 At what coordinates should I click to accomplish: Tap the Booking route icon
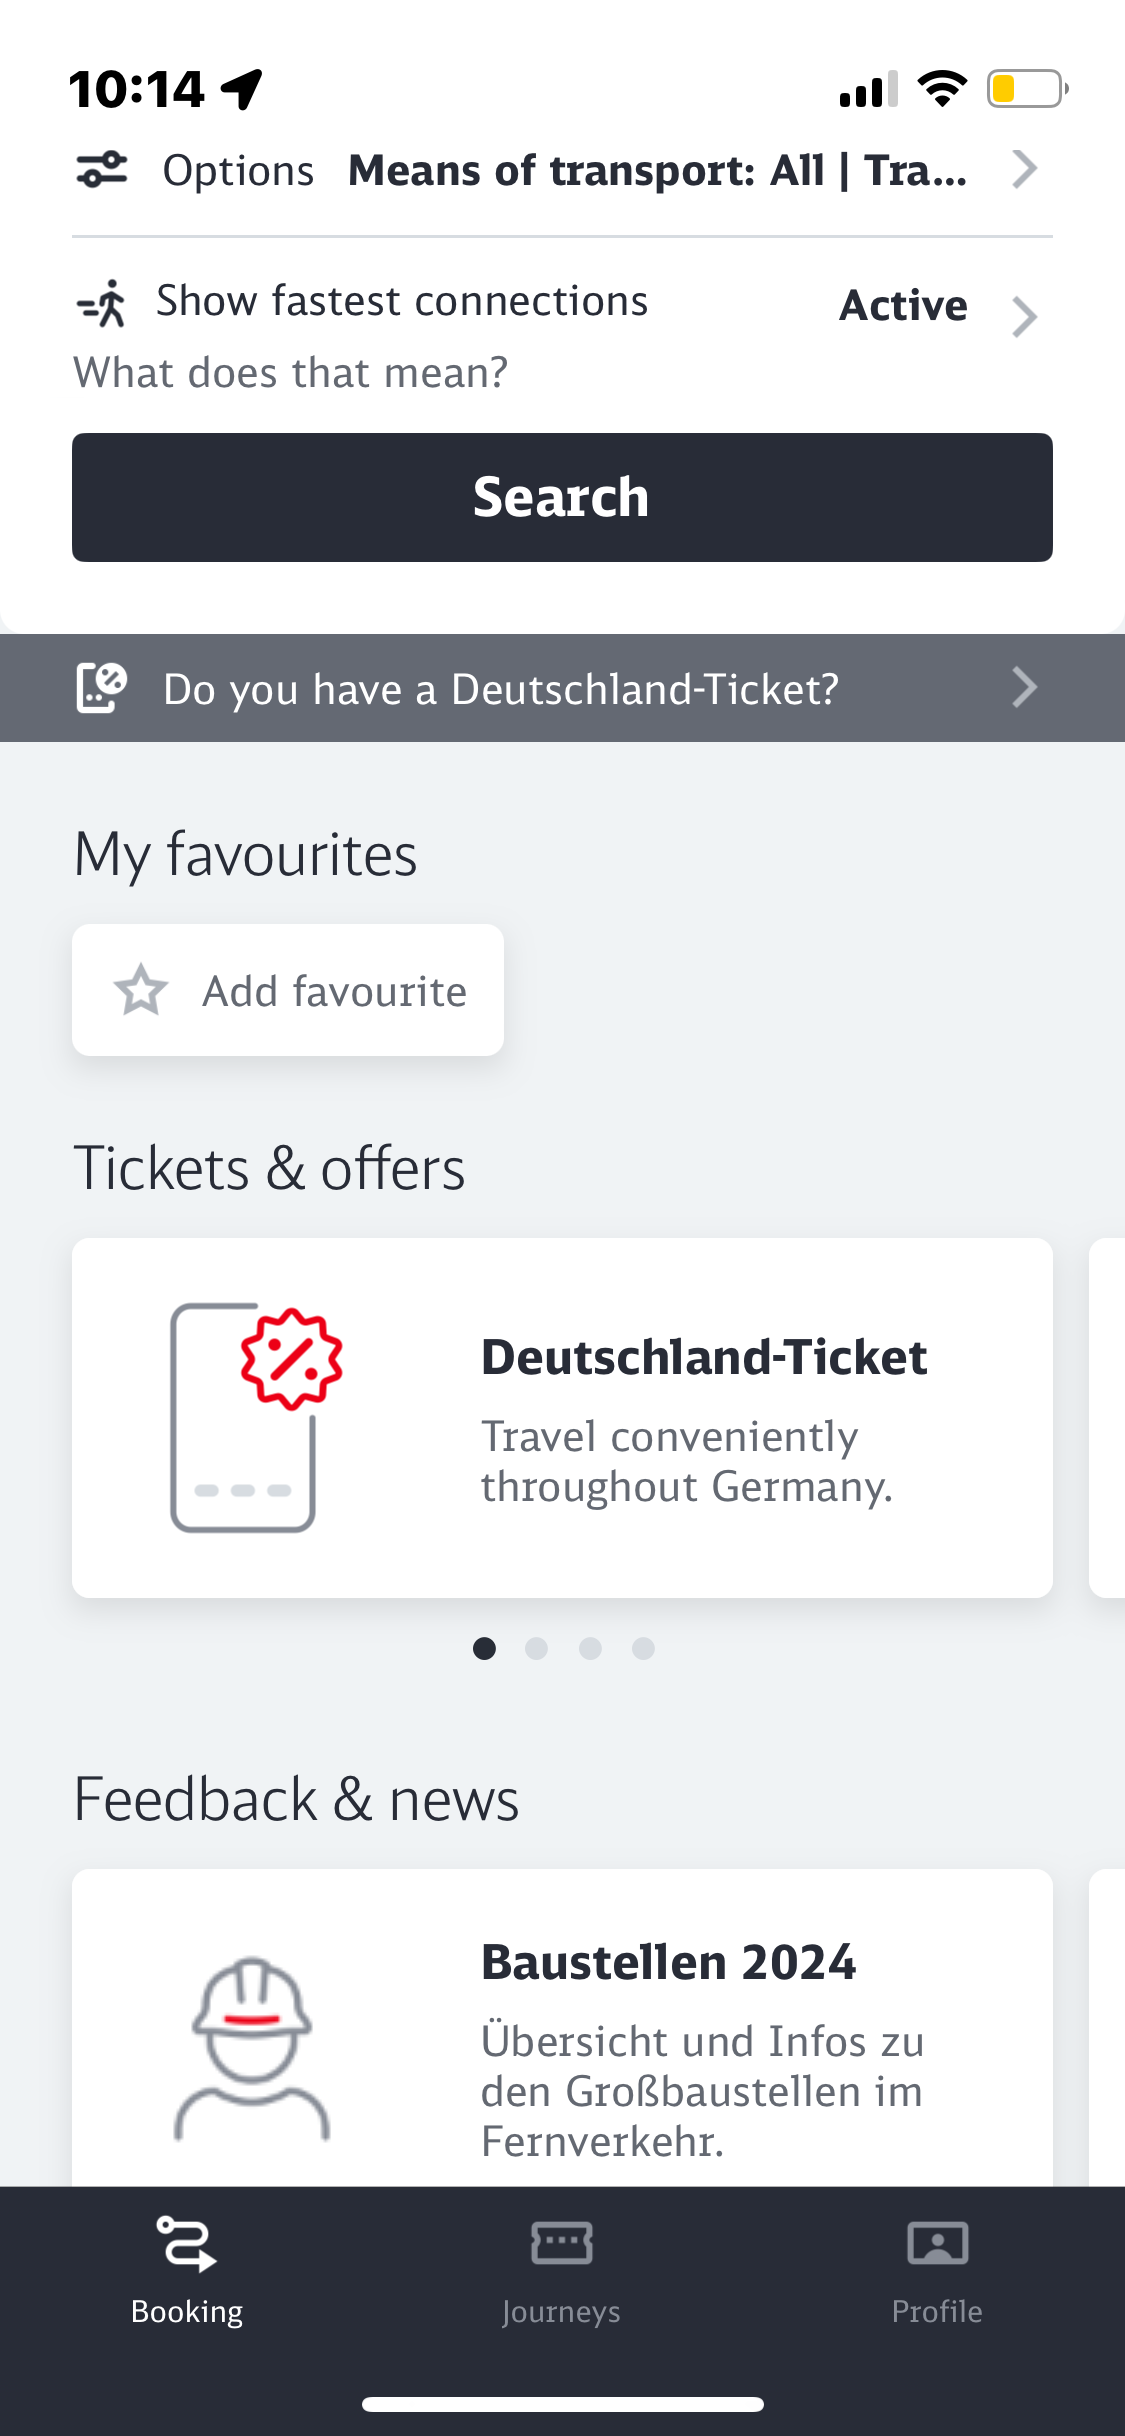[x=186, y=2243]
